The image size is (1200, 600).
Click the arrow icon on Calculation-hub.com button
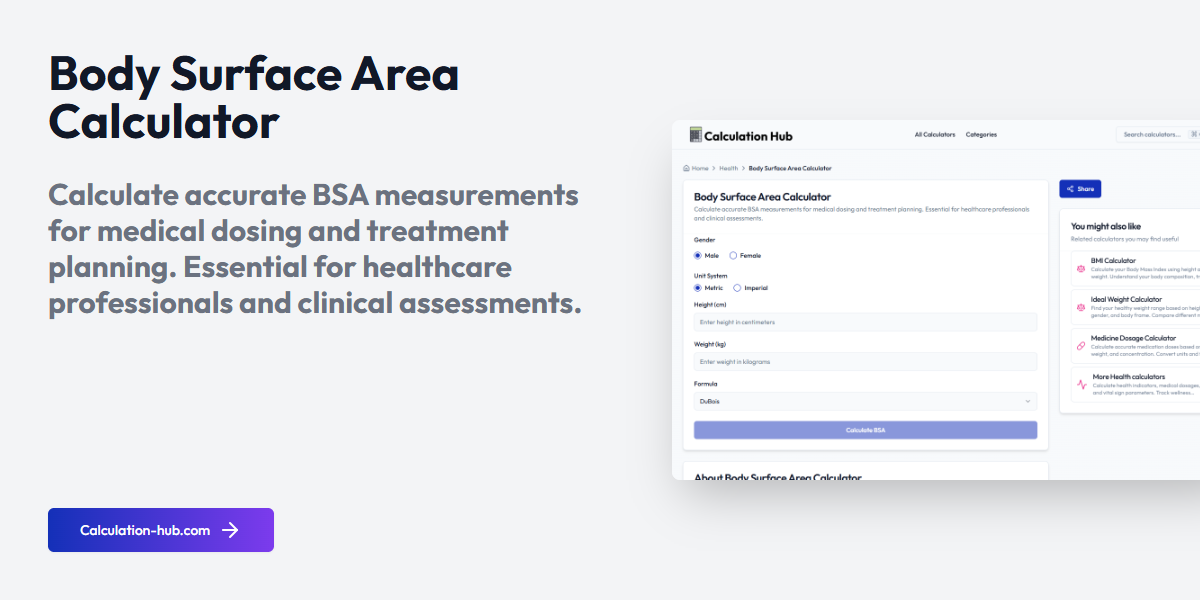point(232,530)
